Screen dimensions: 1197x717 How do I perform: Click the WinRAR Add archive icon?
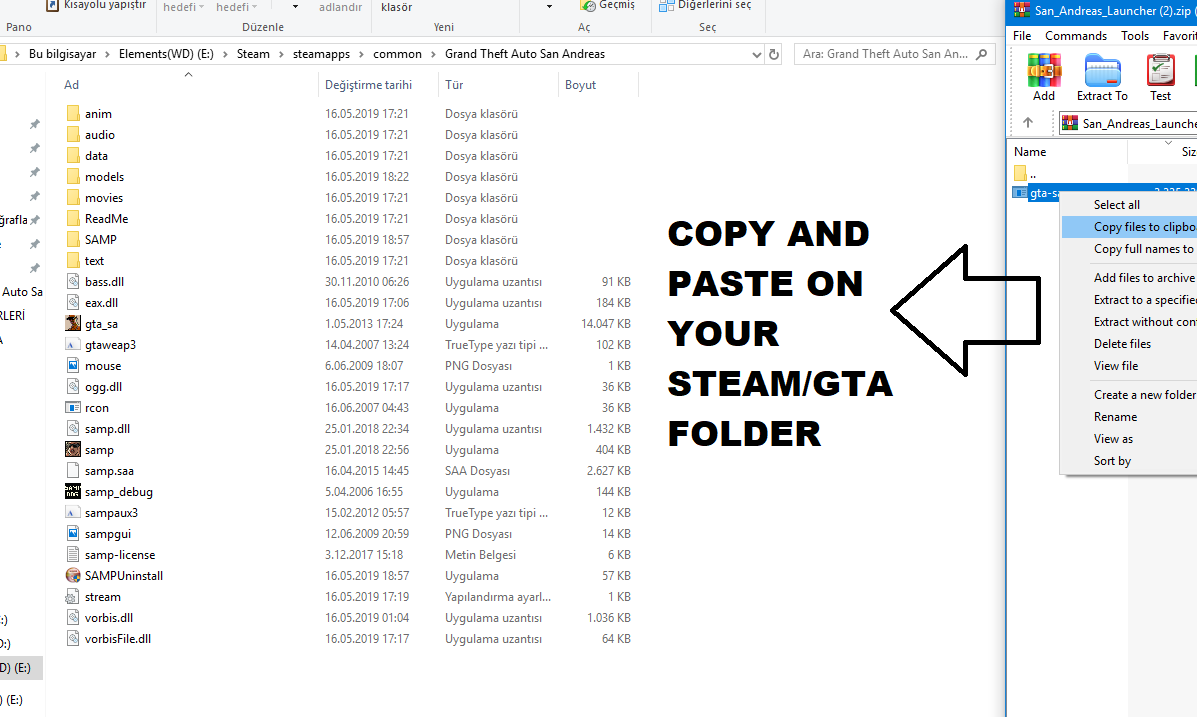point(1044,70)
